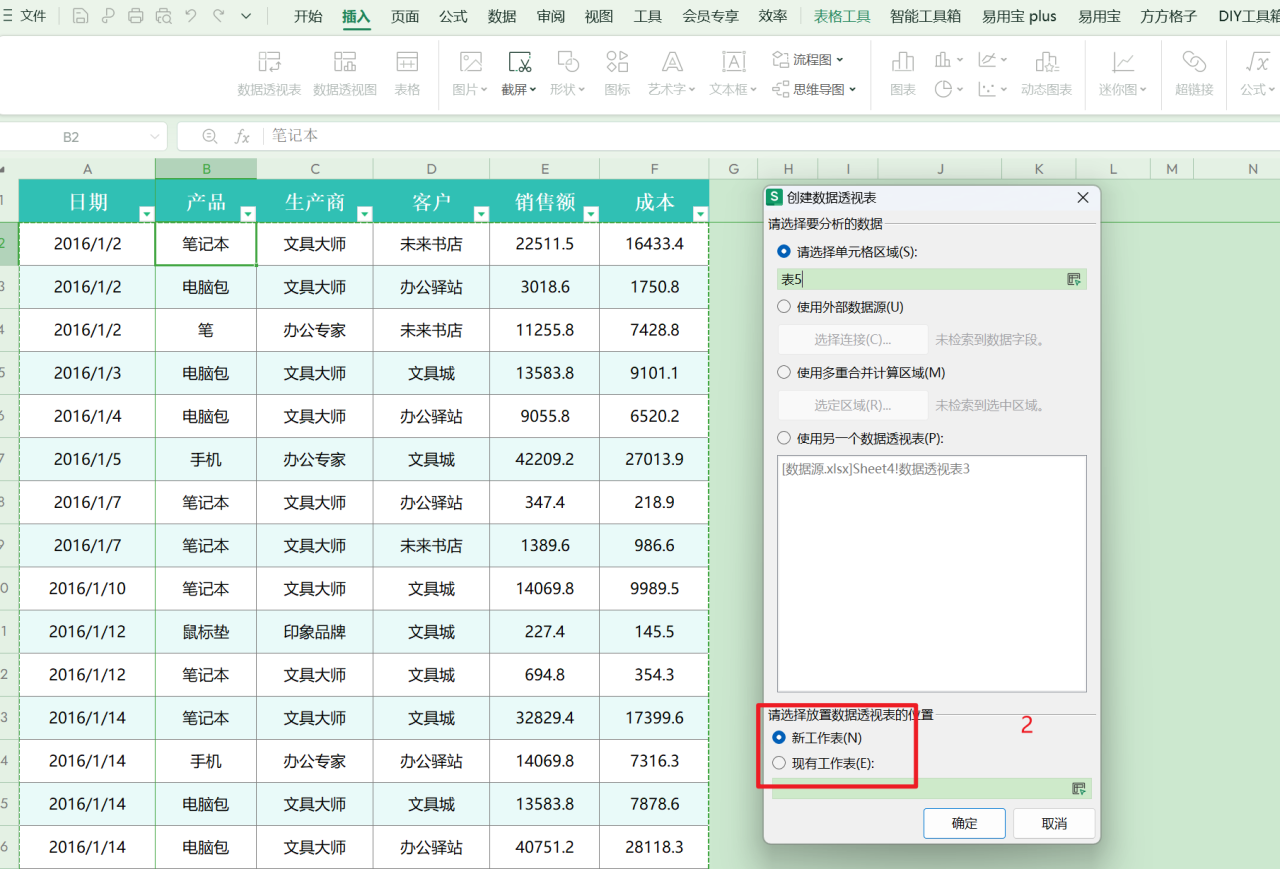Screen dimensions: 1280x869
Task: Click the fx insert function icon
Action: [x=242, y=136]
